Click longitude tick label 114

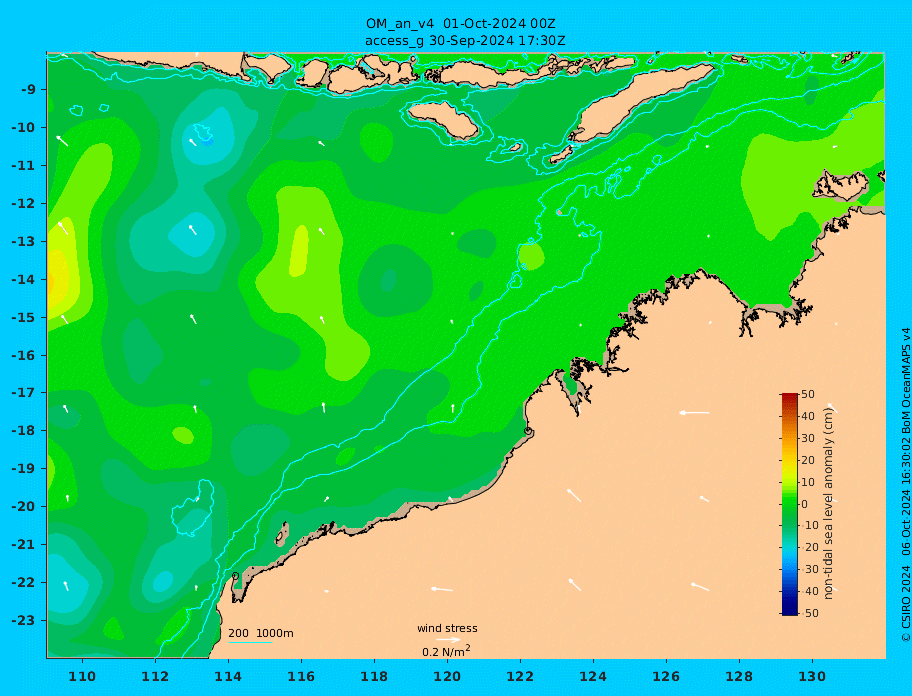pyautogui.click(x=228, y=676)
